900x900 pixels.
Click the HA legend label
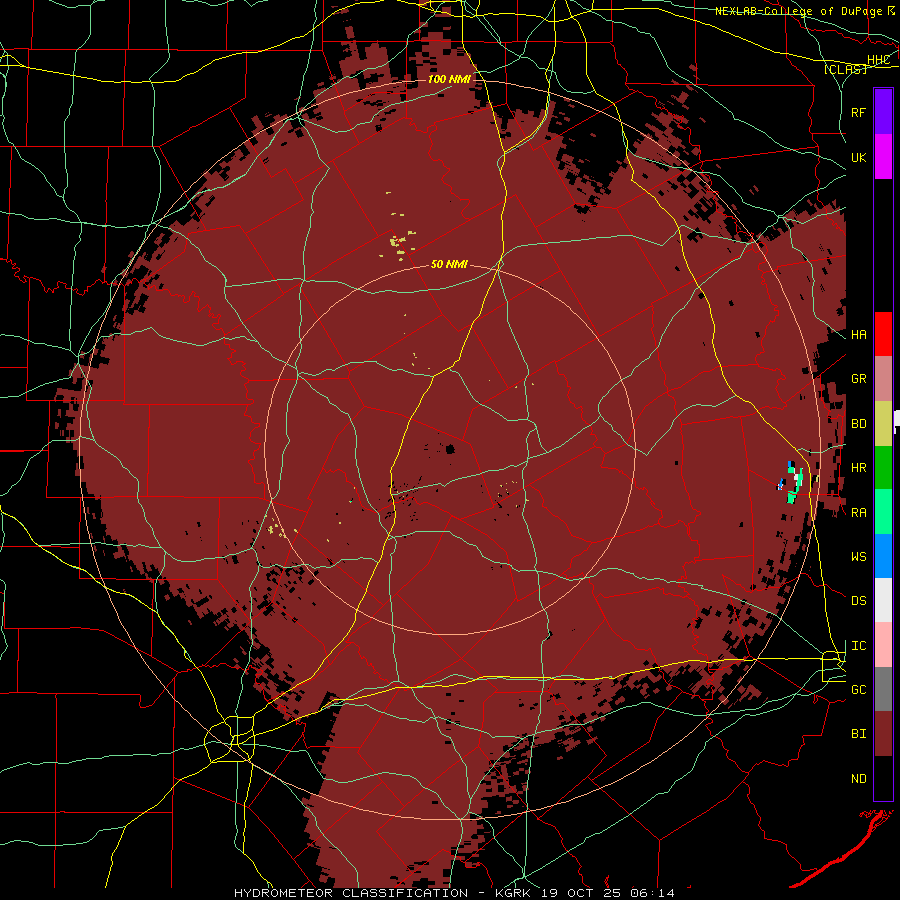click(x=858, y=334)
